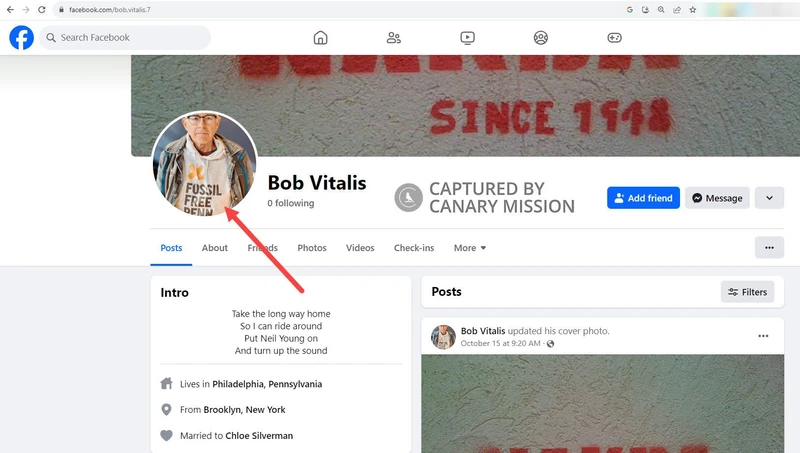
Task: Click the Home icon in top navigation
Action: (x=320, y=38)
